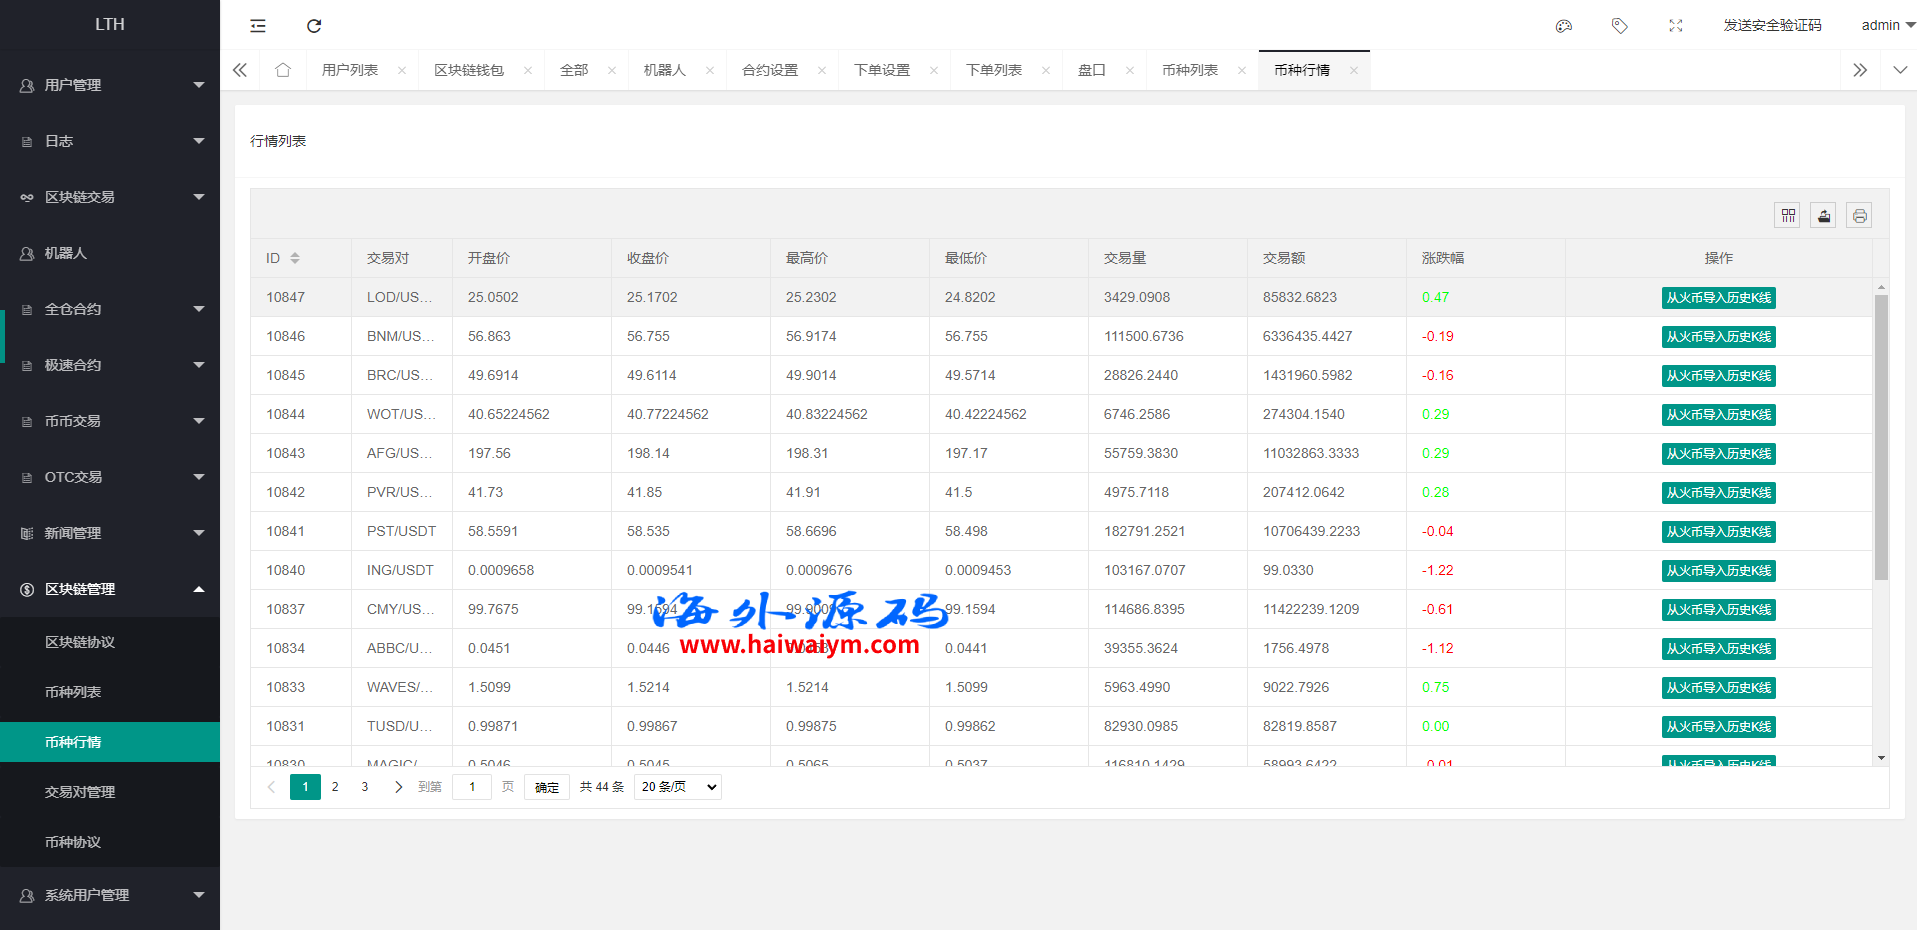
Task: Sort the table by ID column
Action: click(295, 258)
